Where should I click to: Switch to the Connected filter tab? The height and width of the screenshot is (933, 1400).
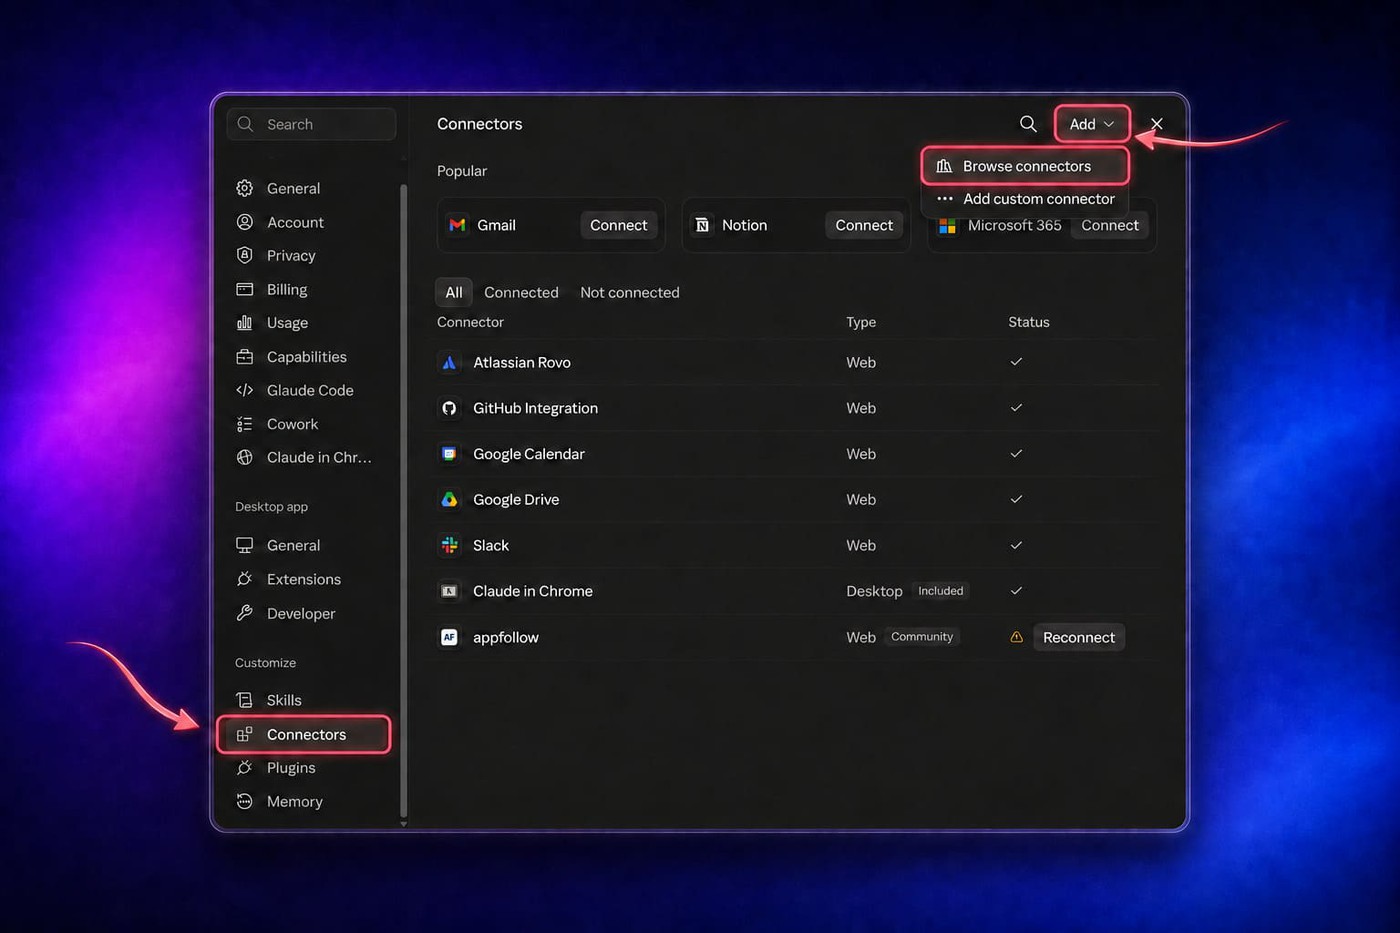pos(521,292)
